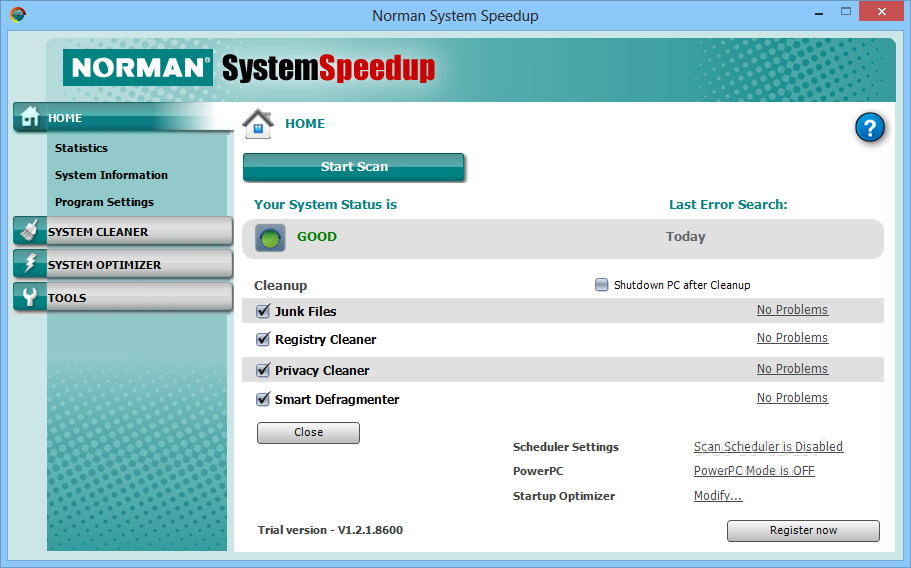
Task: Open Smart Defragmenter No Problems link
Action: 792,398
